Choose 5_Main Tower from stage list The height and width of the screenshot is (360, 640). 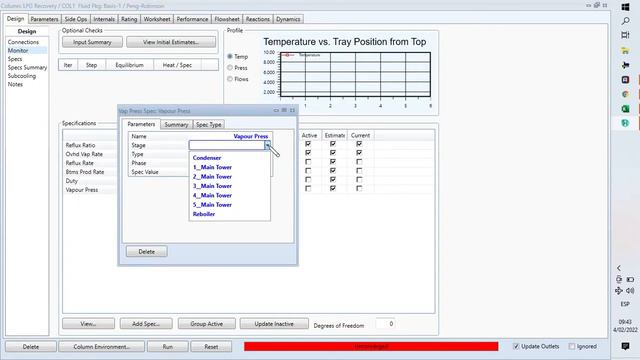click(212, 204)
